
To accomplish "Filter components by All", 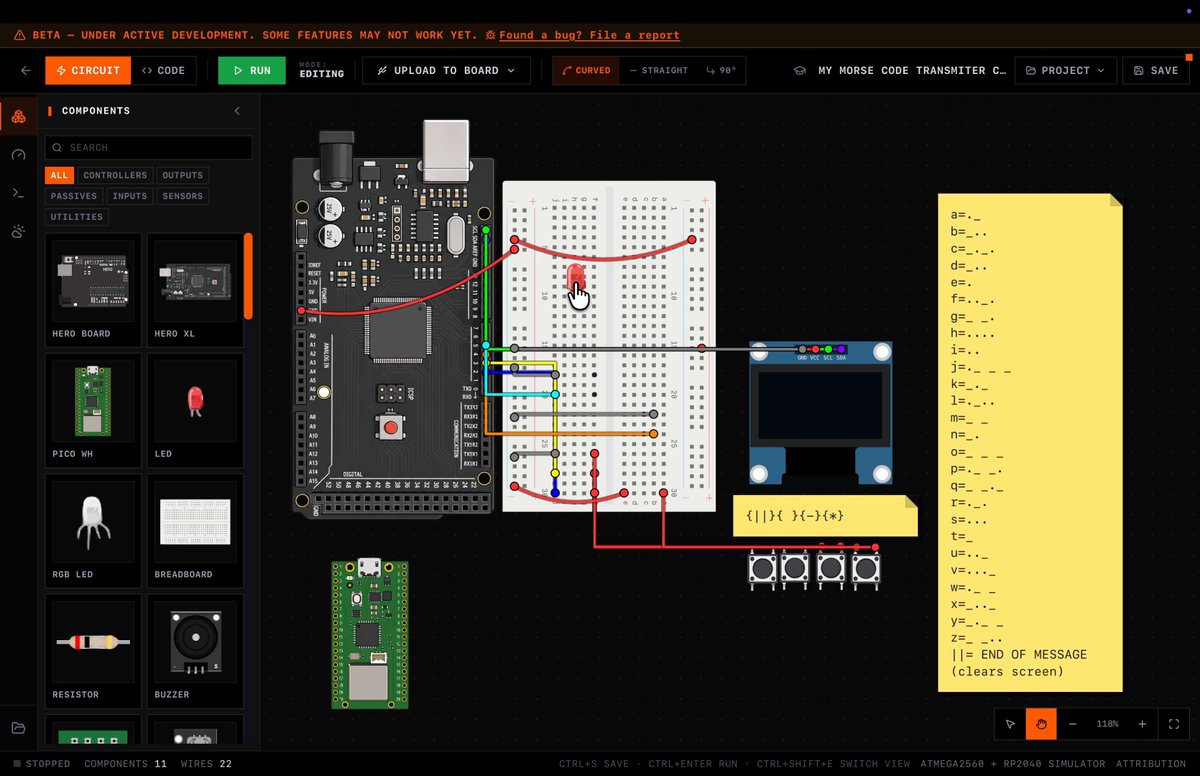I will pyautogui.click(x=60, y=175).
